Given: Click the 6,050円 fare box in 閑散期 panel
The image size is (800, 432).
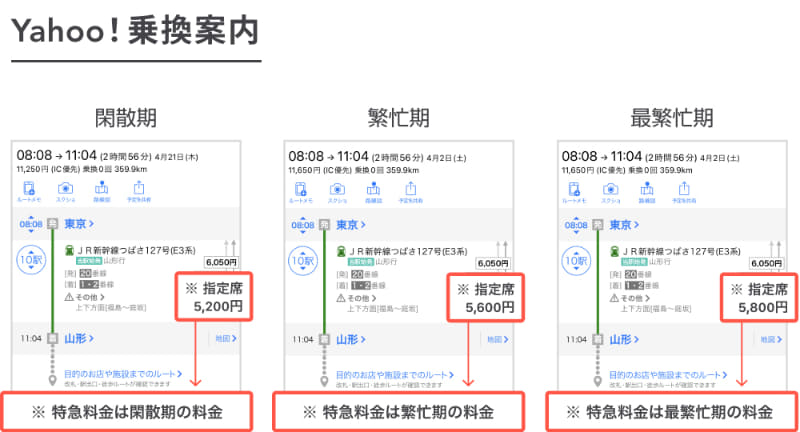Looking at the screenshot, I should (221, 262).
